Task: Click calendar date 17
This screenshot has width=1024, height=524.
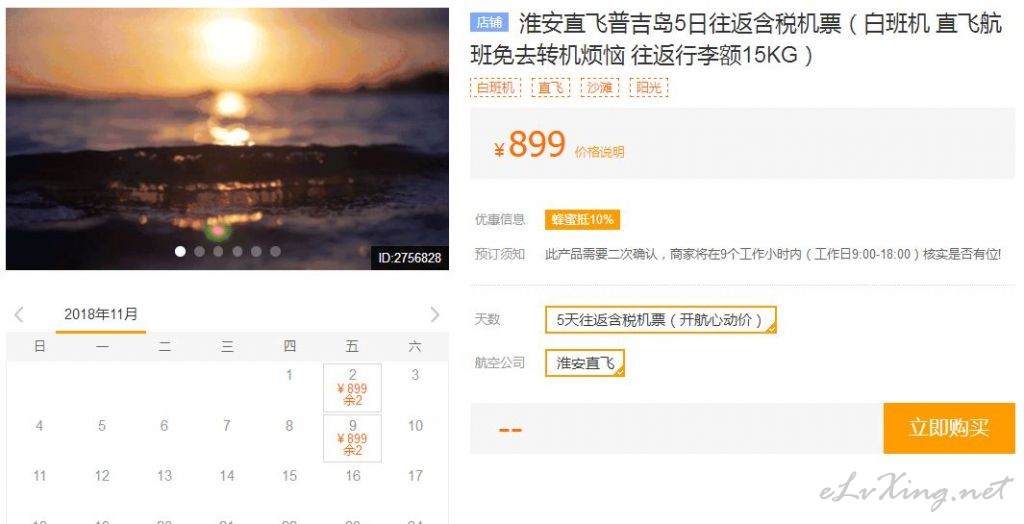Action: pos(415,476)
